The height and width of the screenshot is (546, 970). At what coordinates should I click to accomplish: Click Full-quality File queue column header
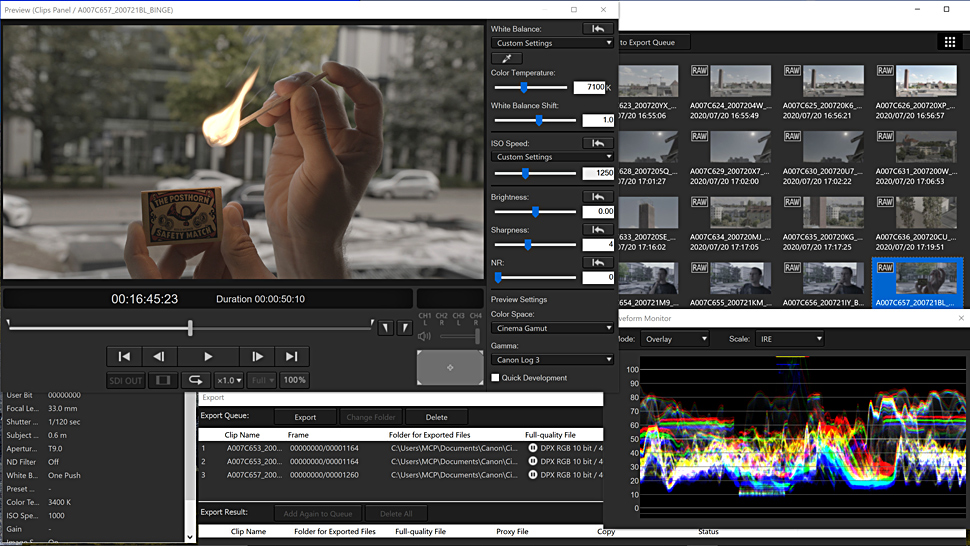[550, 435]
